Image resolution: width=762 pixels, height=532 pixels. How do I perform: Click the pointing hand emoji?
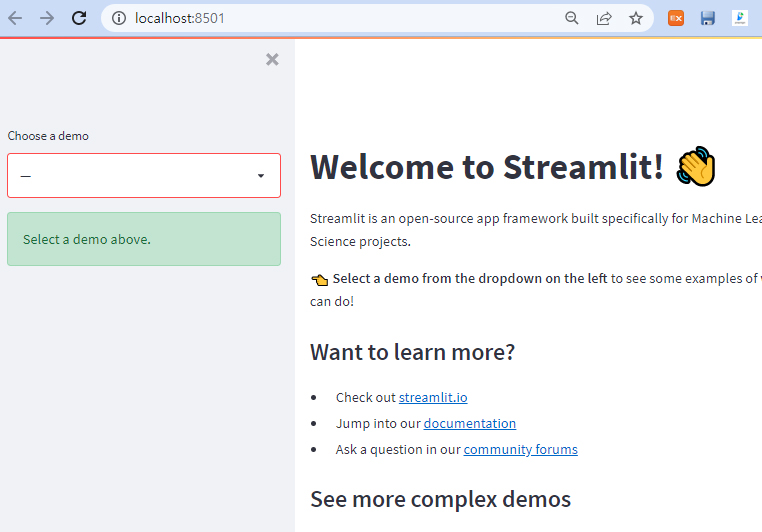pos(319,279)
